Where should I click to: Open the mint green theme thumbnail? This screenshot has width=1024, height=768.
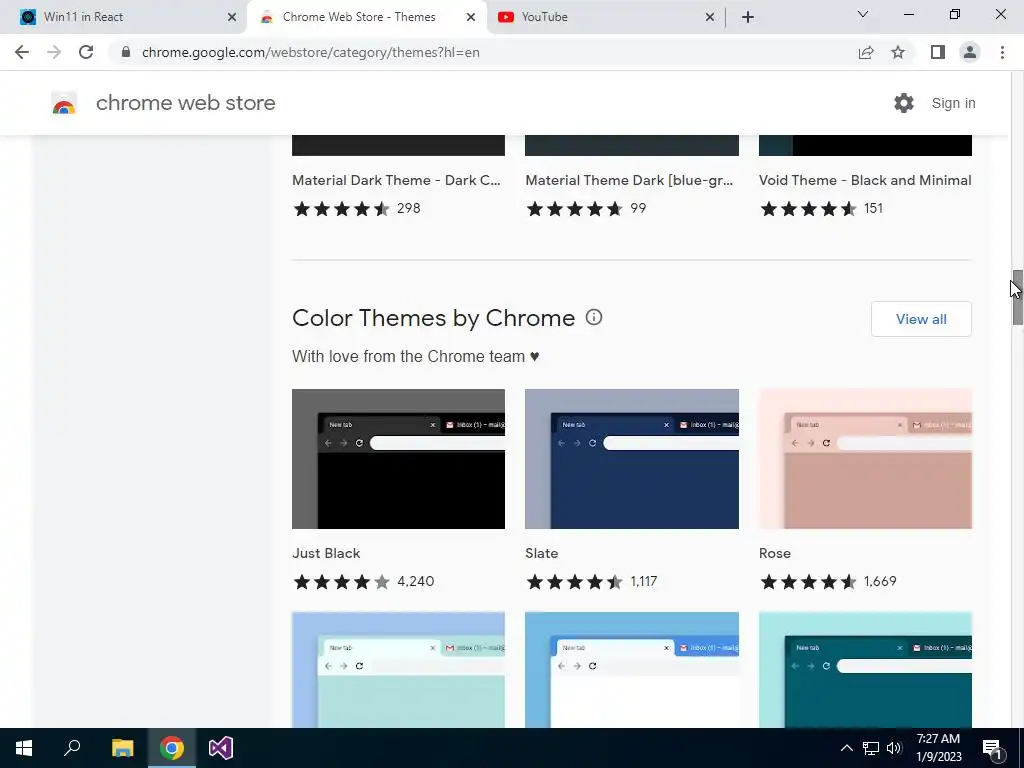[398, 670]
